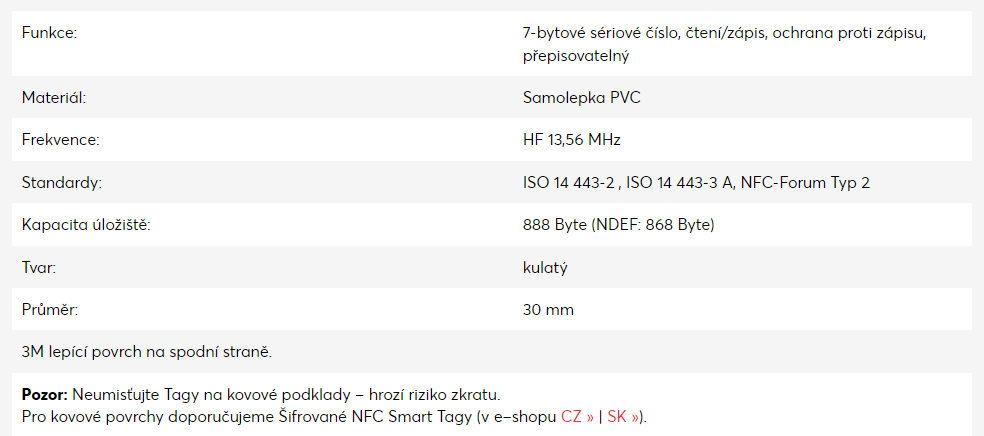Select the Průměr row label

click(50, 309)
